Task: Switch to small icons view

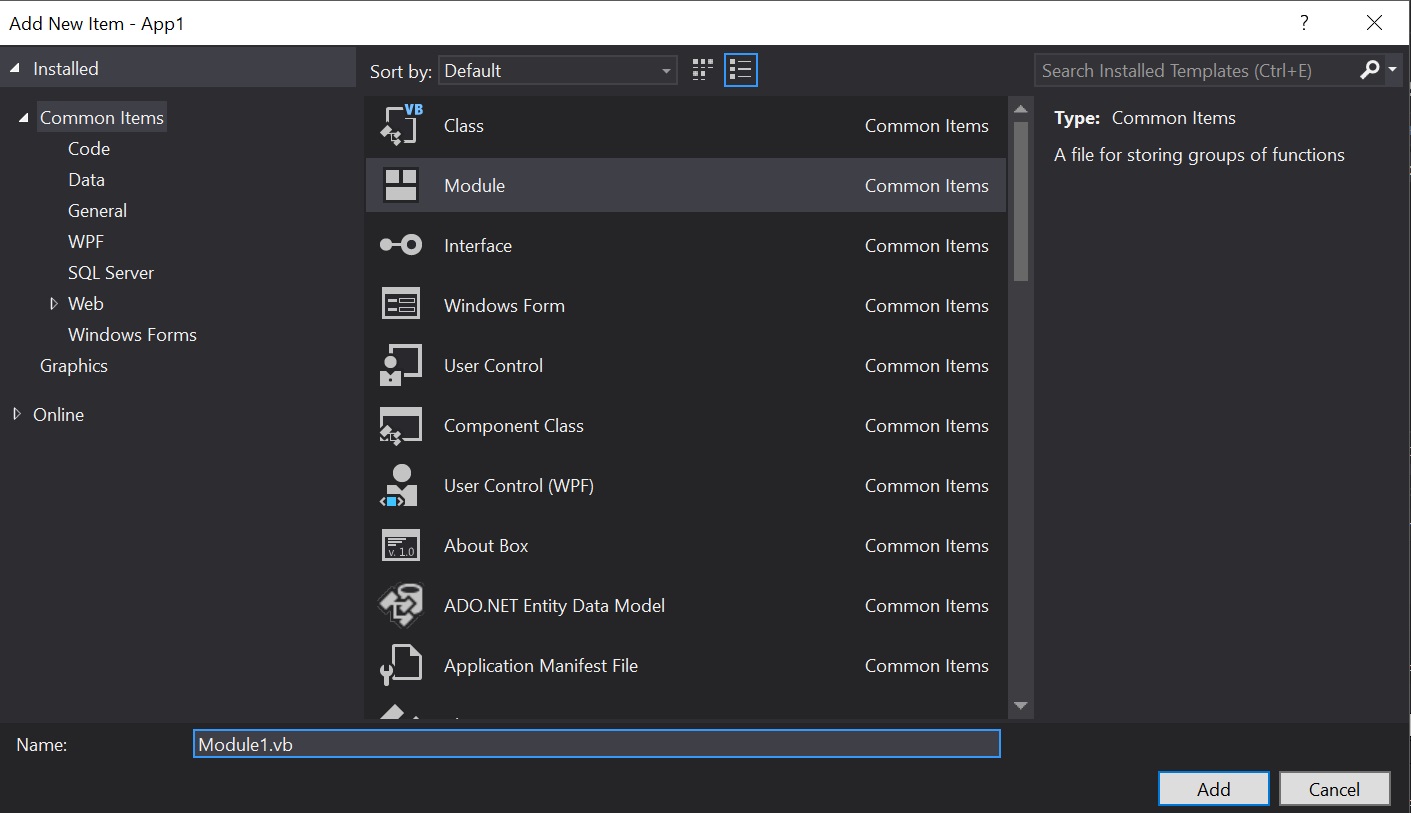Action: tap(703, 70)
